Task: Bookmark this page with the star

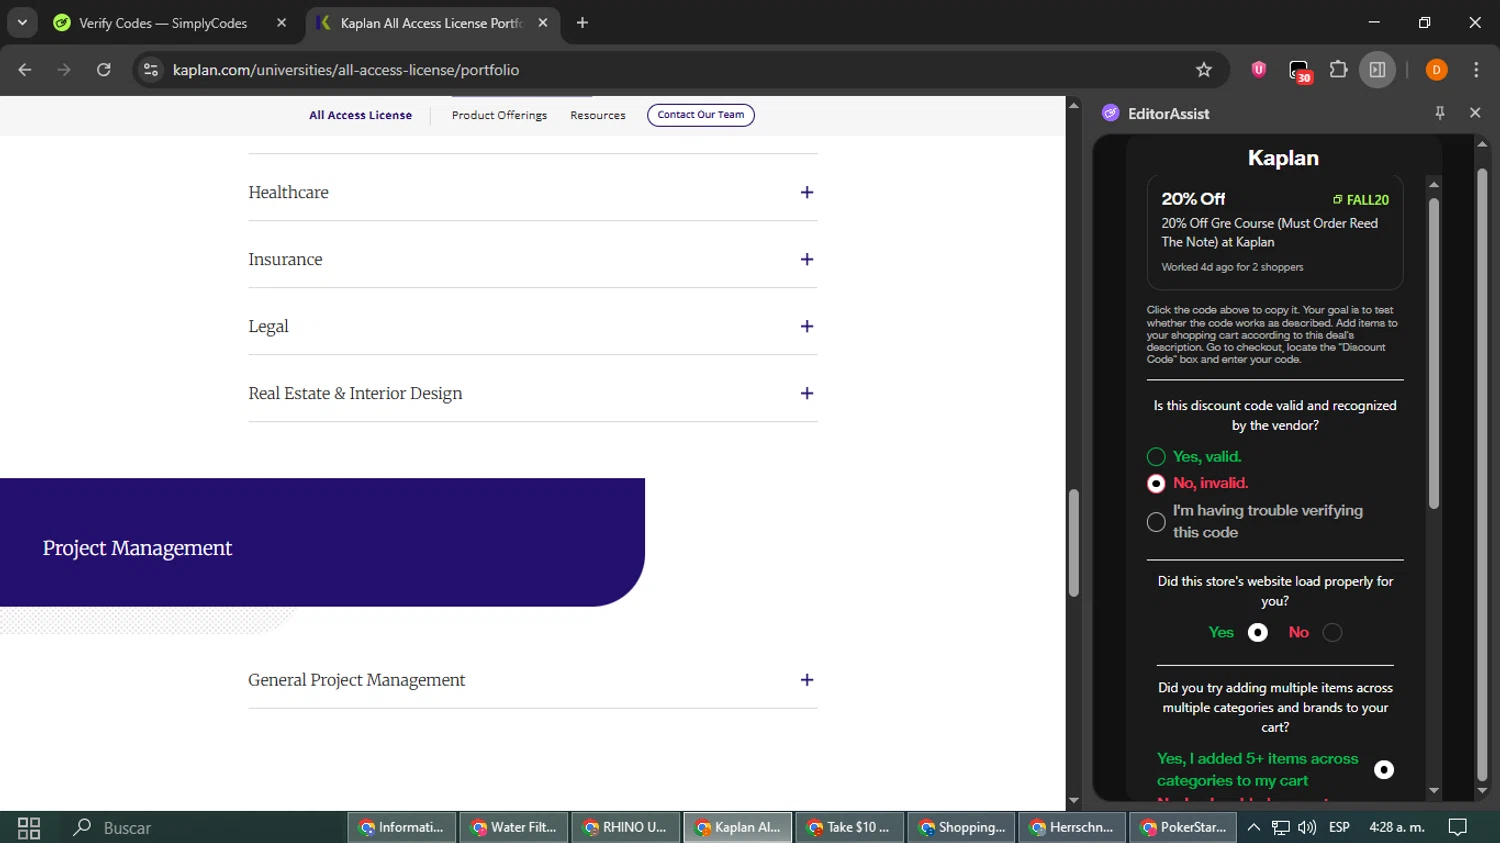Action: (1204, 70)
